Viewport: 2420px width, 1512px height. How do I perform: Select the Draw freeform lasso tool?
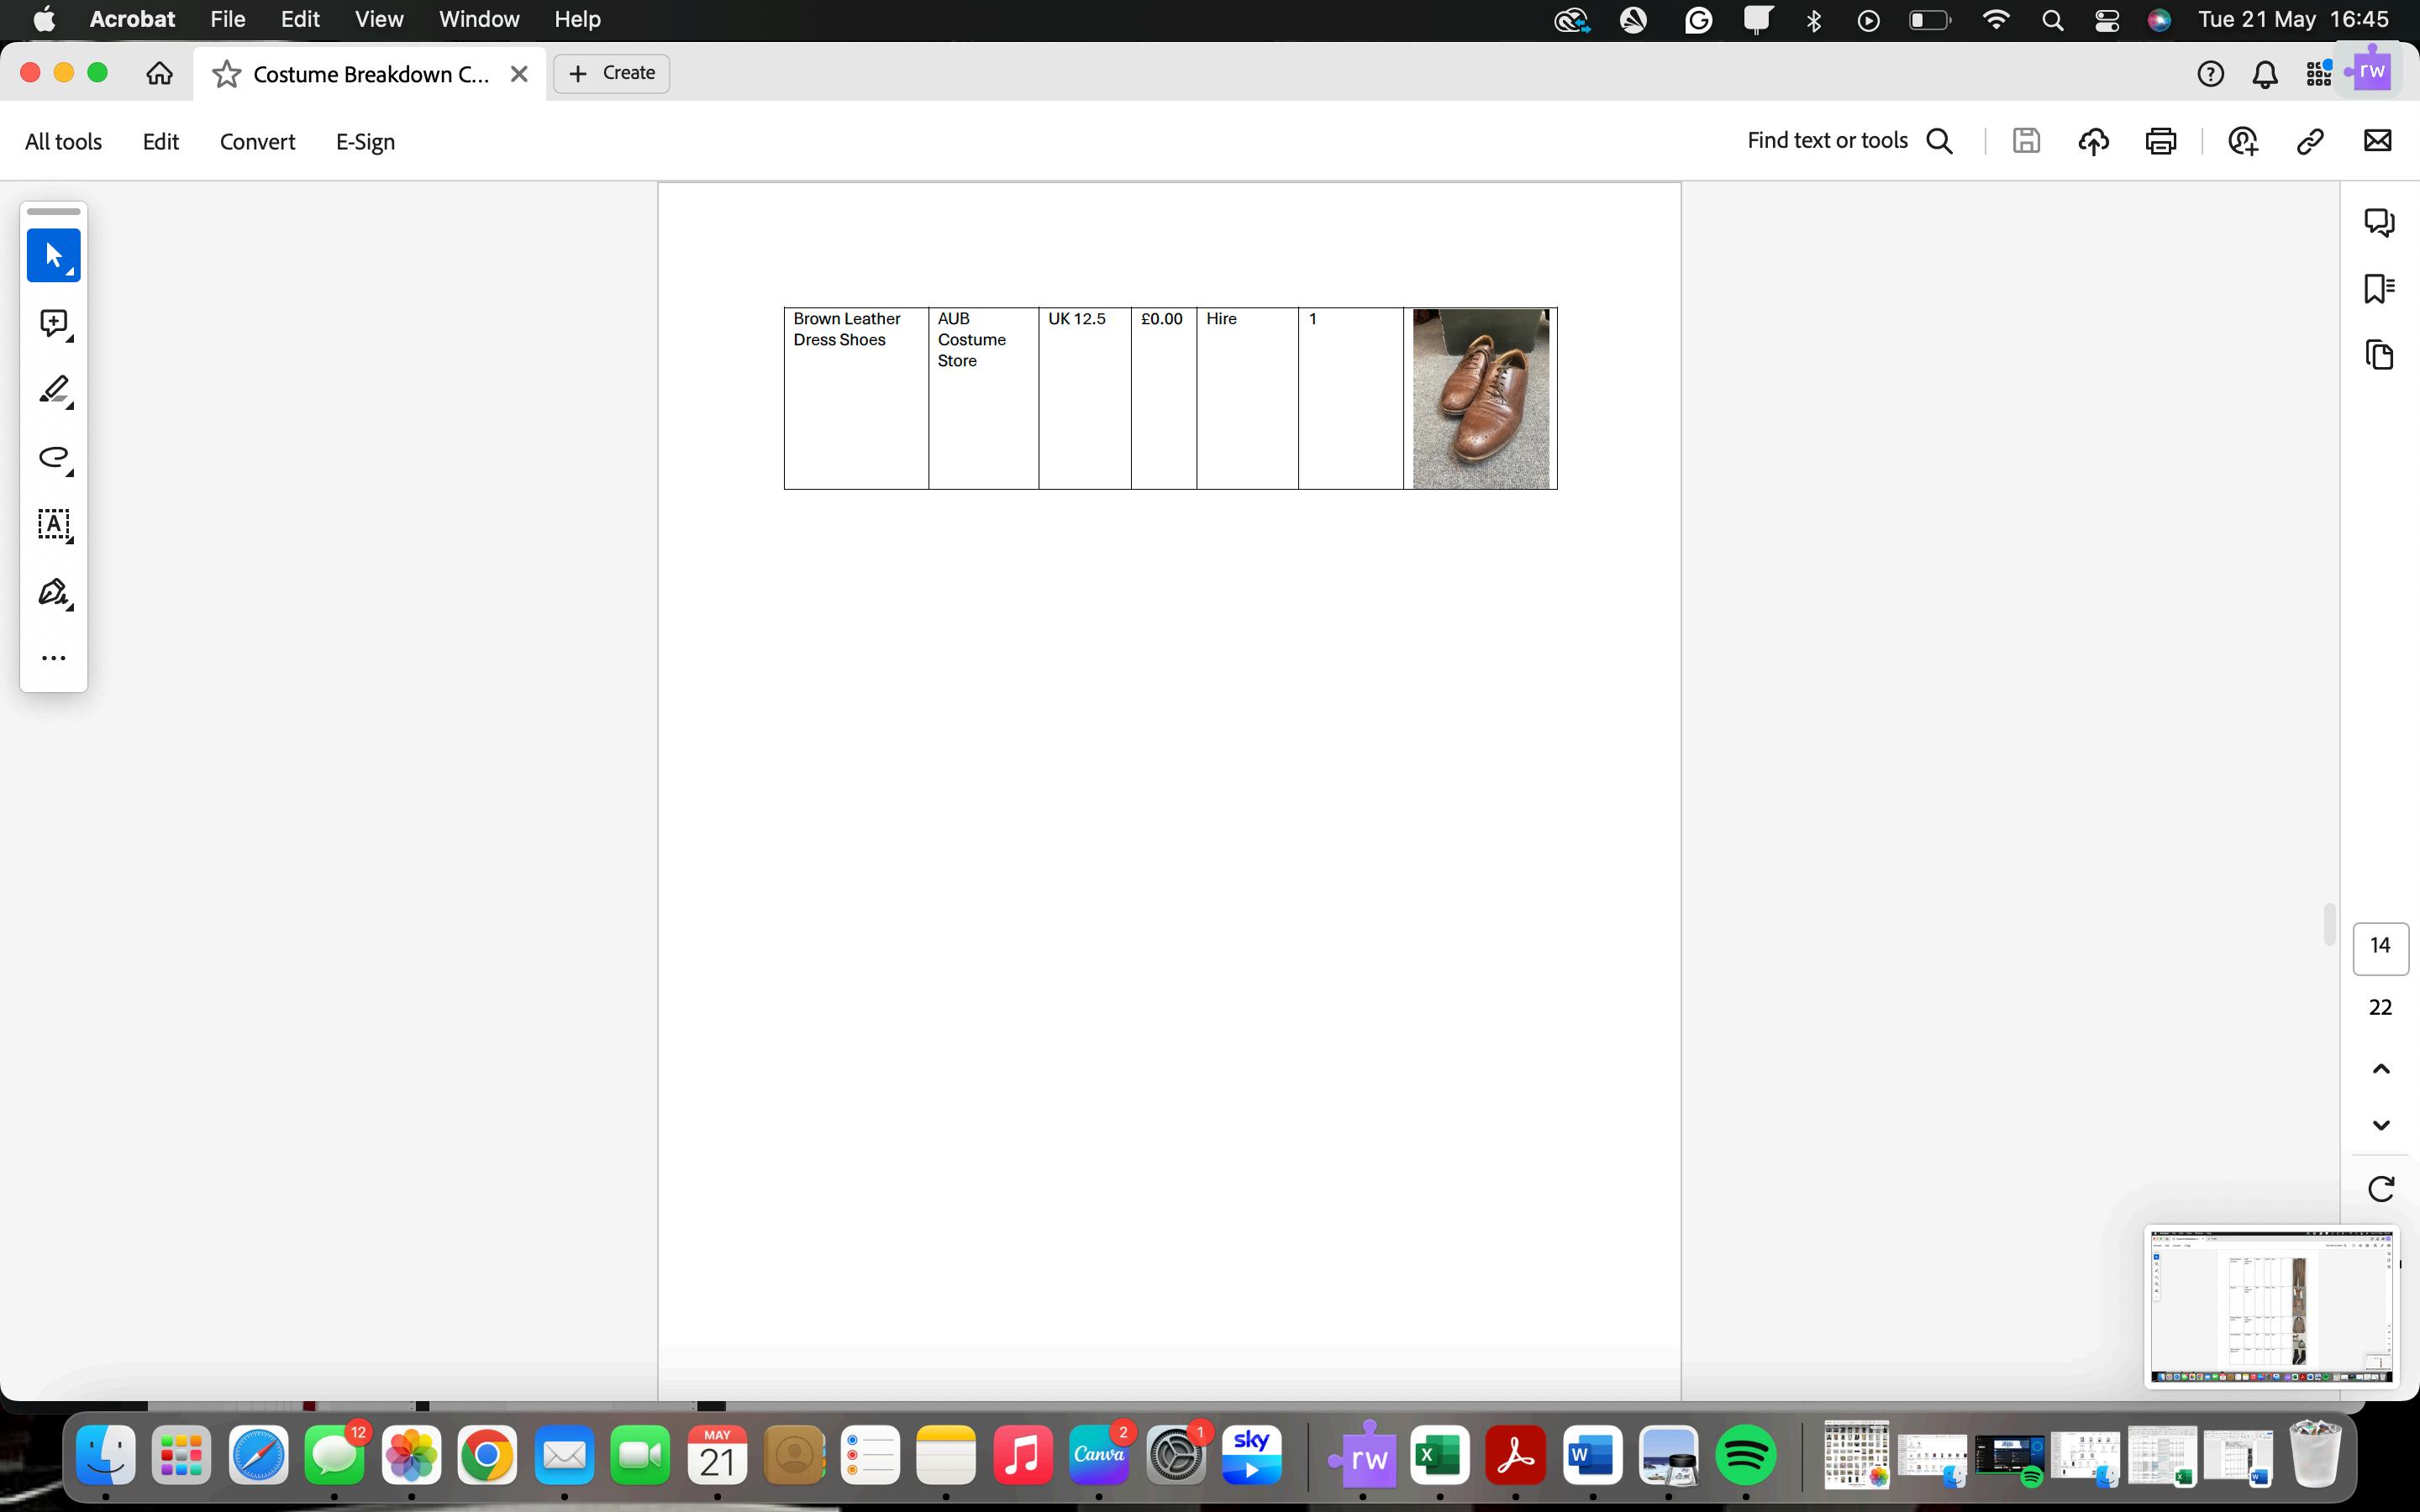pyautogui.click(x=53, y=458)
